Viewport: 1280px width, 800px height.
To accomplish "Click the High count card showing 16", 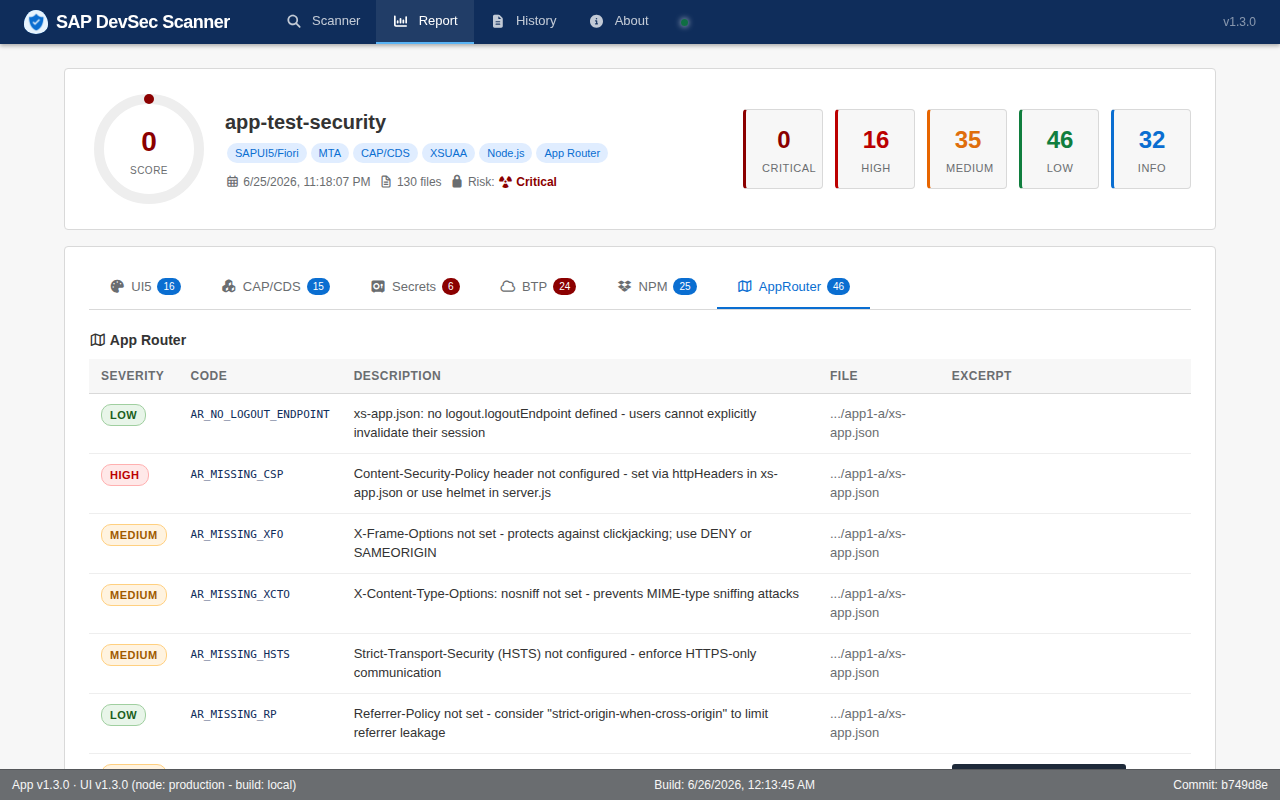I will tap(875, 149).
